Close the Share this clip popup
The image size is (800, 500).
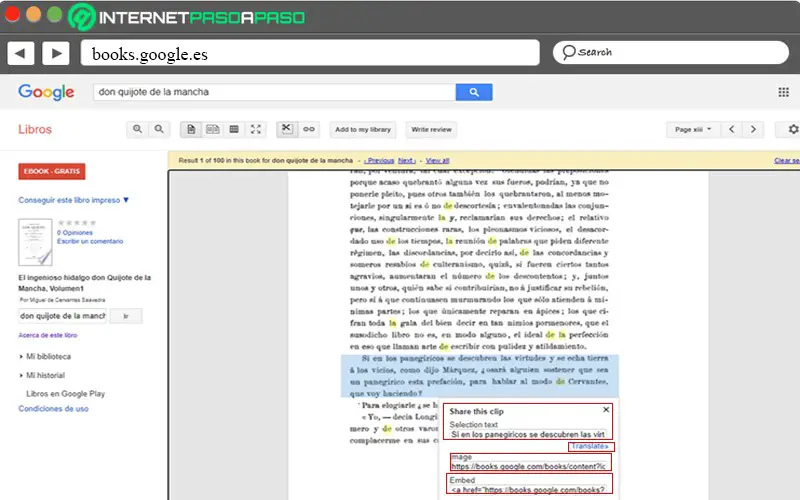[x=606, y=410]
